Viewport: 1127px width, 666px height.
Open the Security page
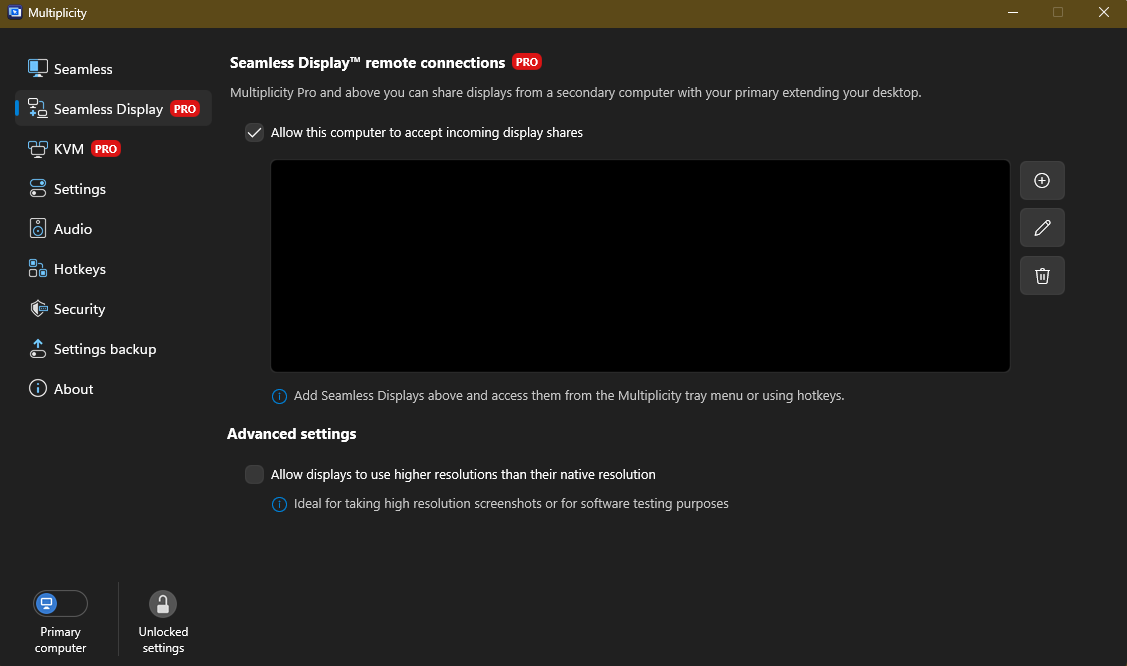79,309
